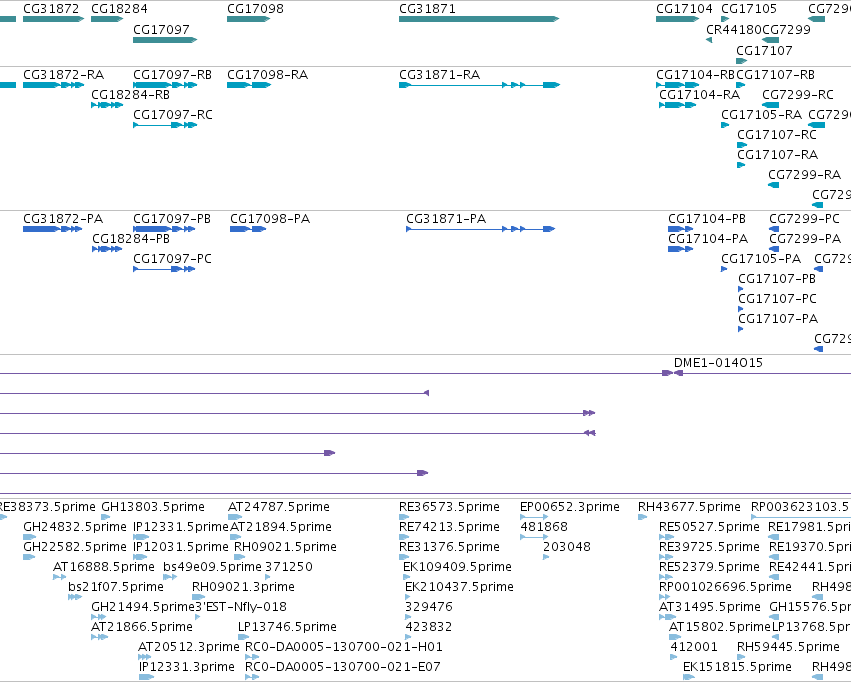Select transcript CG31871-RA
Viewport: 851px width, 682px height.
click(x=479, y=85)
